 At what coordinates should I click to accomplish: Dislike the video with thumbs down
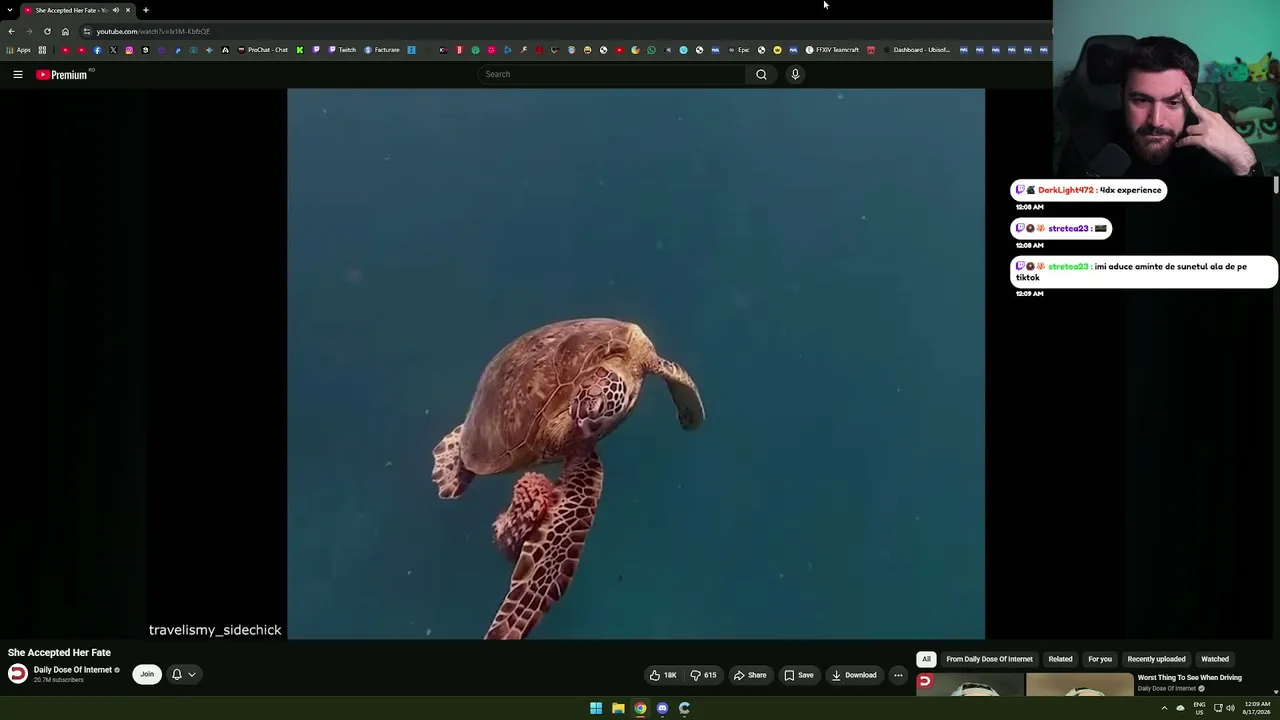coord(703,675)
